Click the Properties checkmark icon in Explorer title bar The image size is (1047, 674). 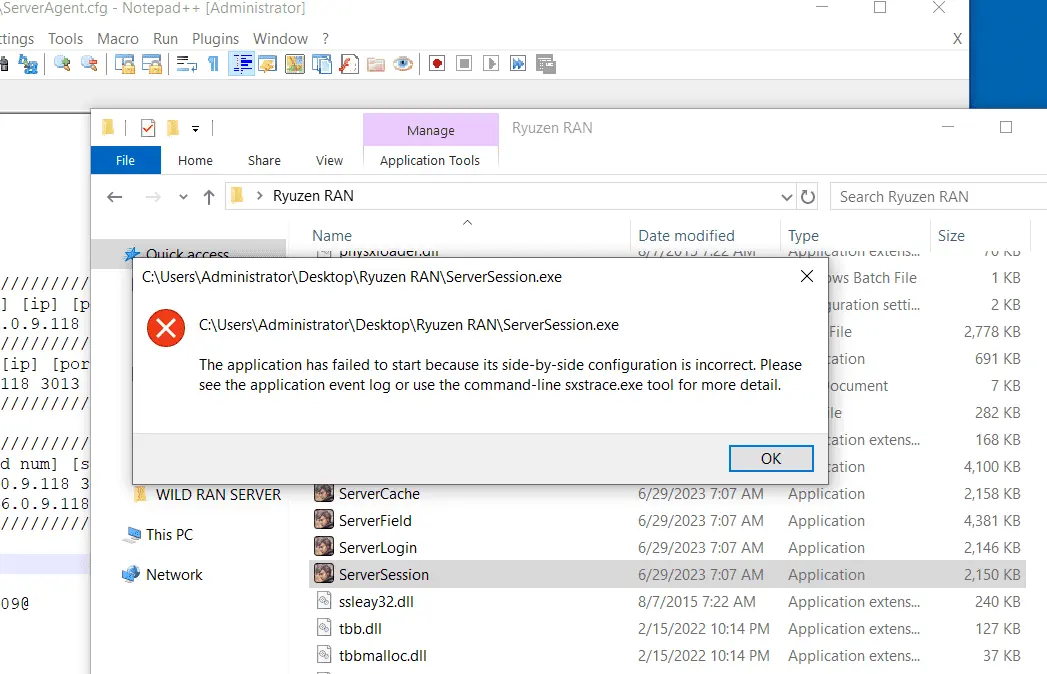148,128
